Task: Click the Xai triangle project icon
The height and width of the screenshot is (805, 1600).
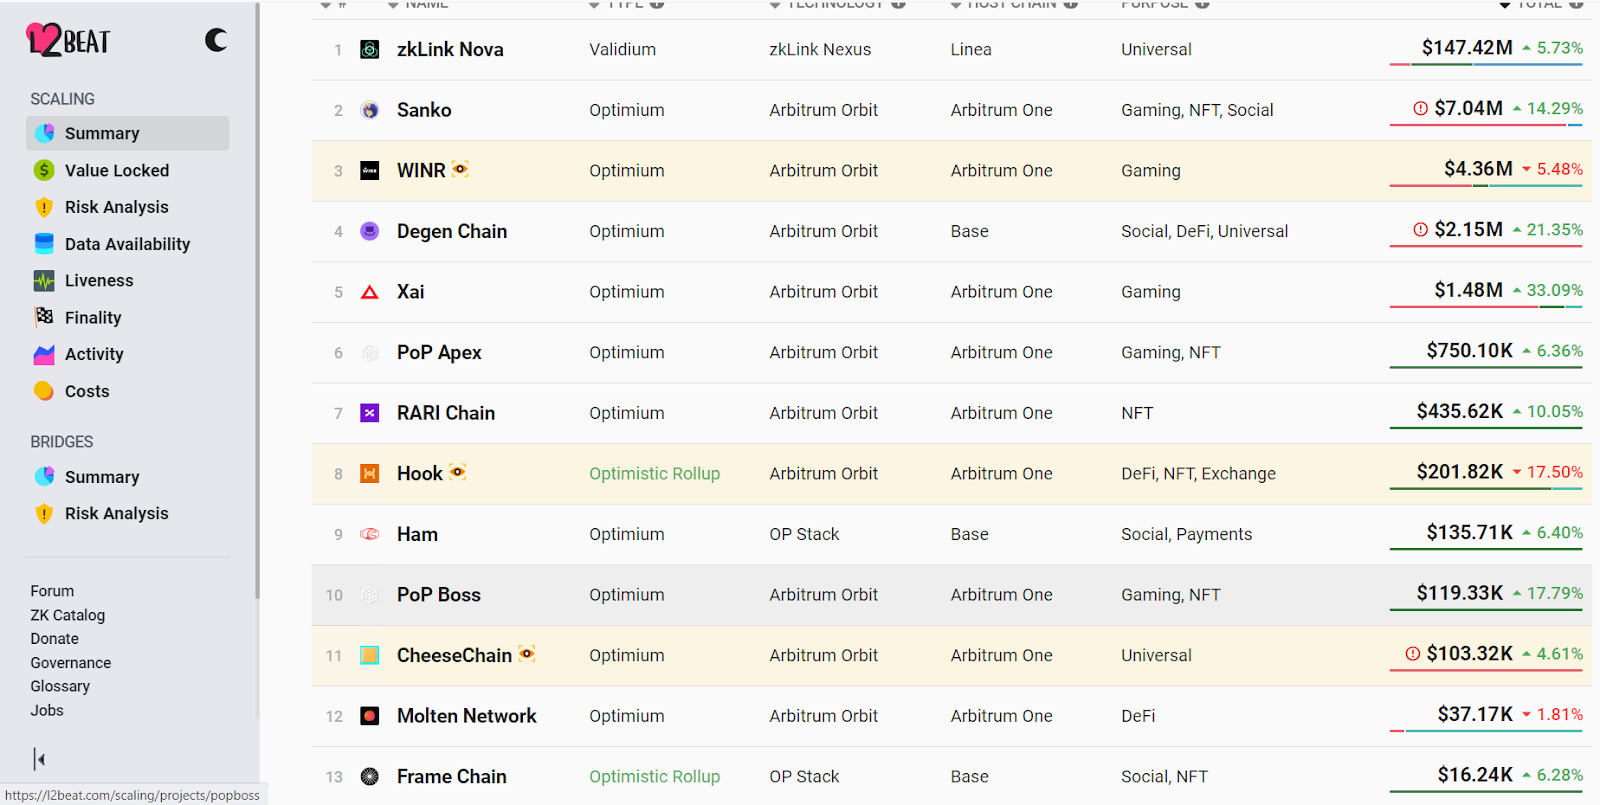Action: pos(370,292)
